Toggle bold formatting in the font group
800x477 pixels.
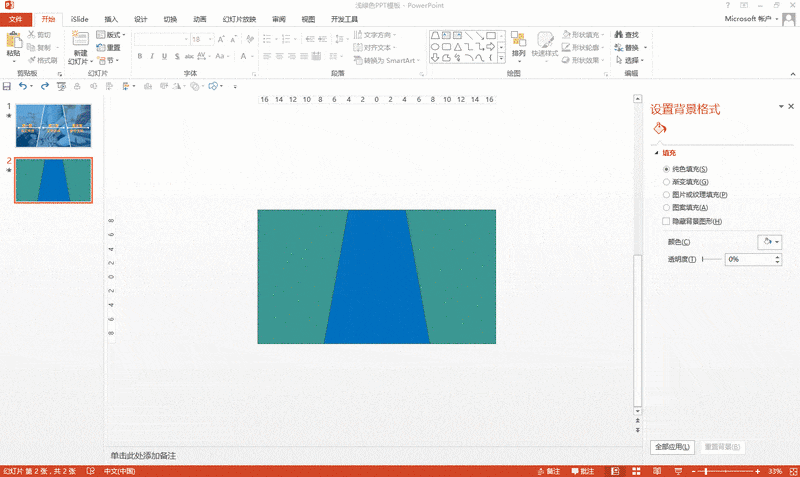click(x=138, y=57)
